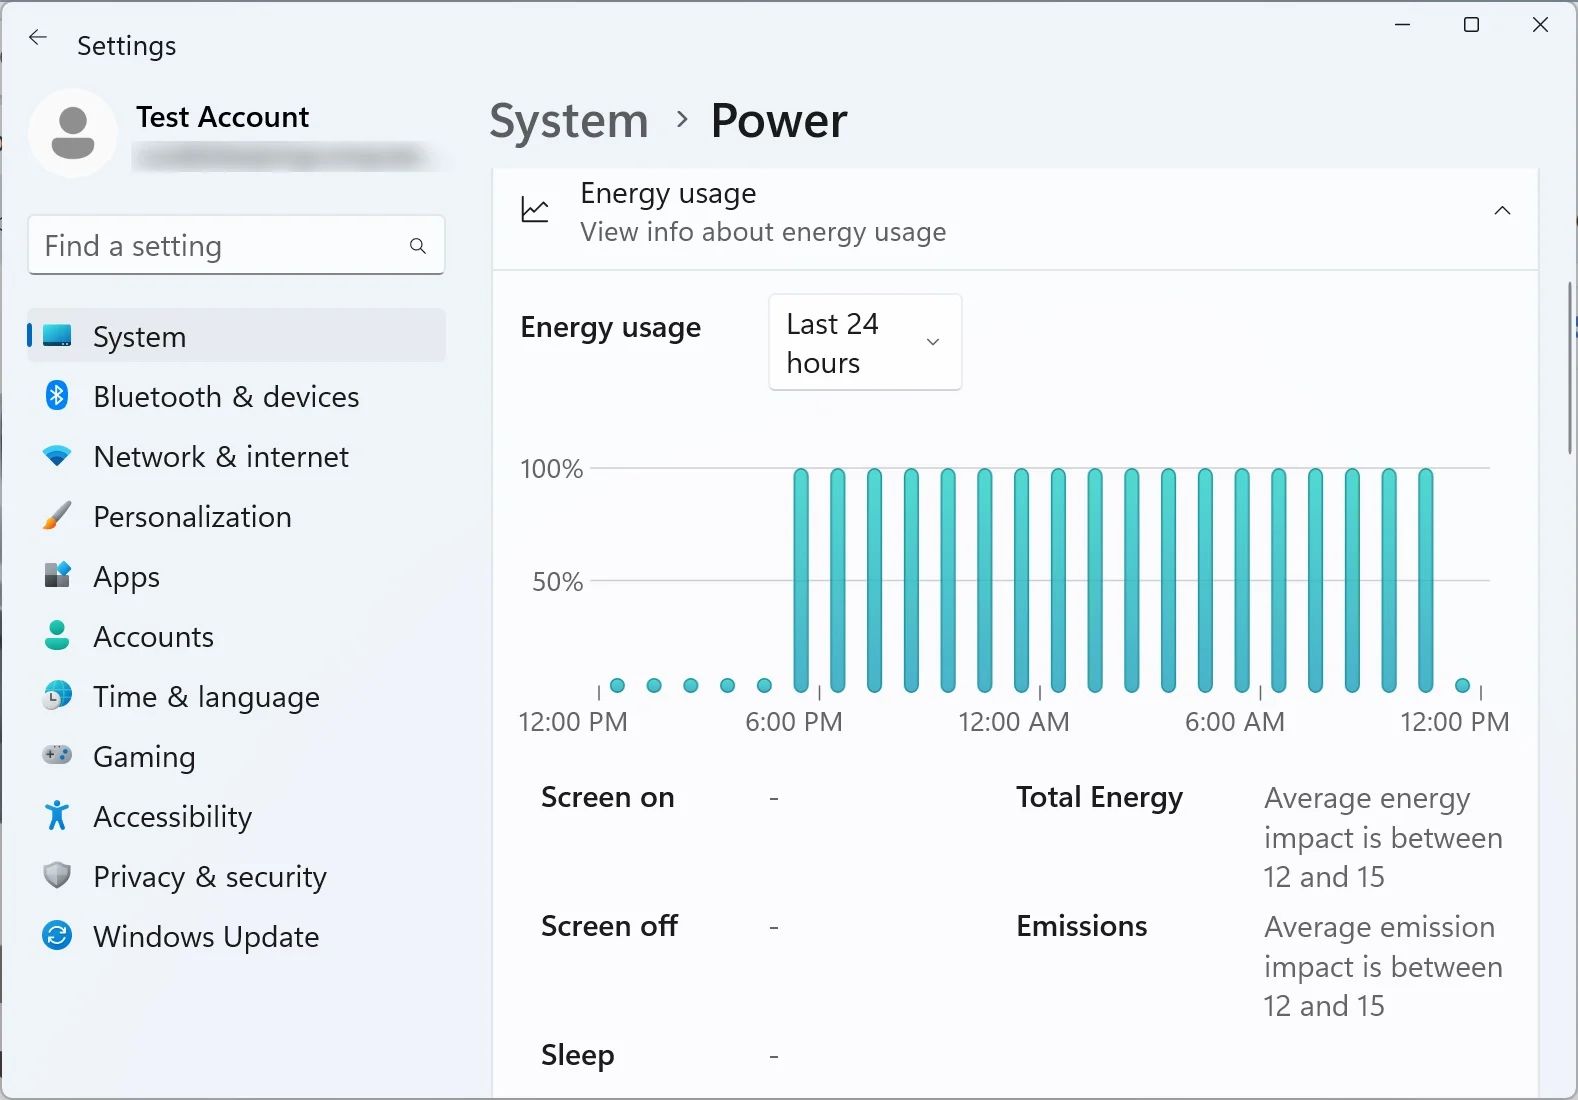Screen dimensions: 1578x1100
Task: Open the Apps settings category
Action: coord(126,577)
